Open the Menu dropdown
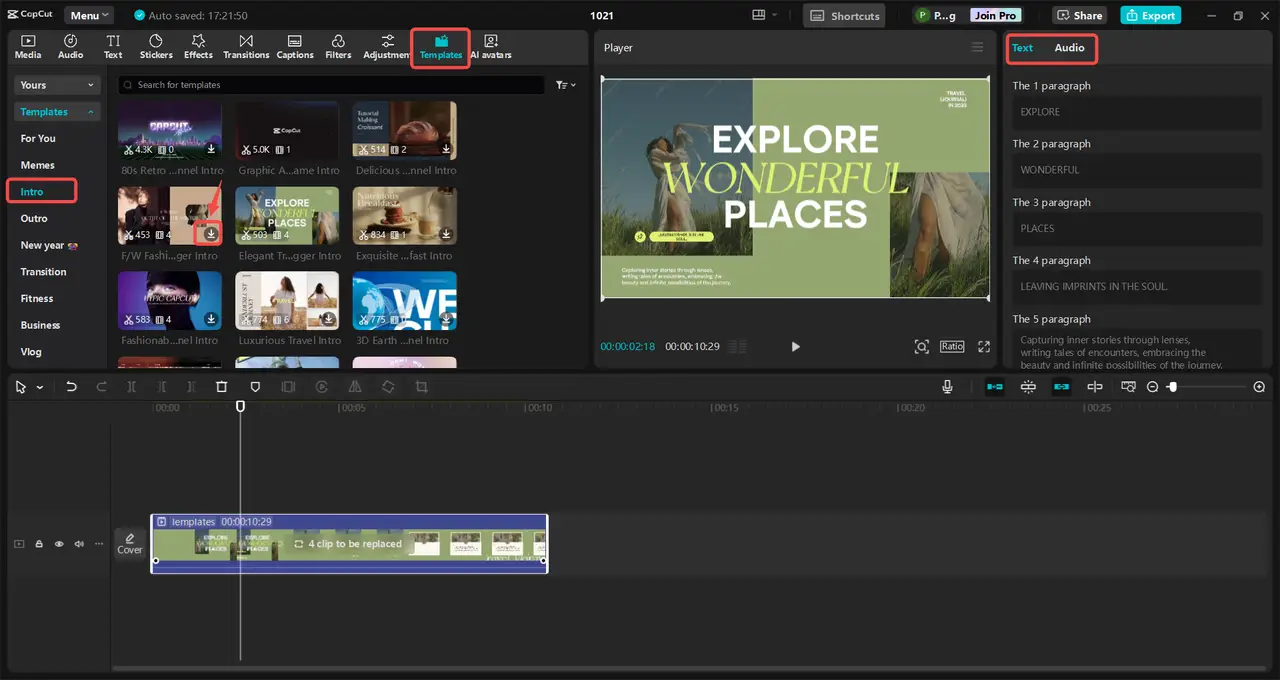This screenshot has width=1280, height=680. click(x=90, y=16)
